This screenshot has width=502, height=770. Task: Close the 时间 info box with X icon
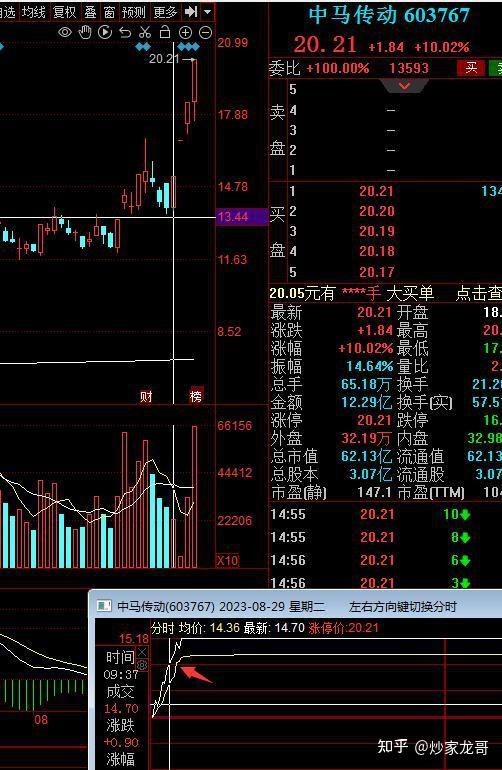142,652
